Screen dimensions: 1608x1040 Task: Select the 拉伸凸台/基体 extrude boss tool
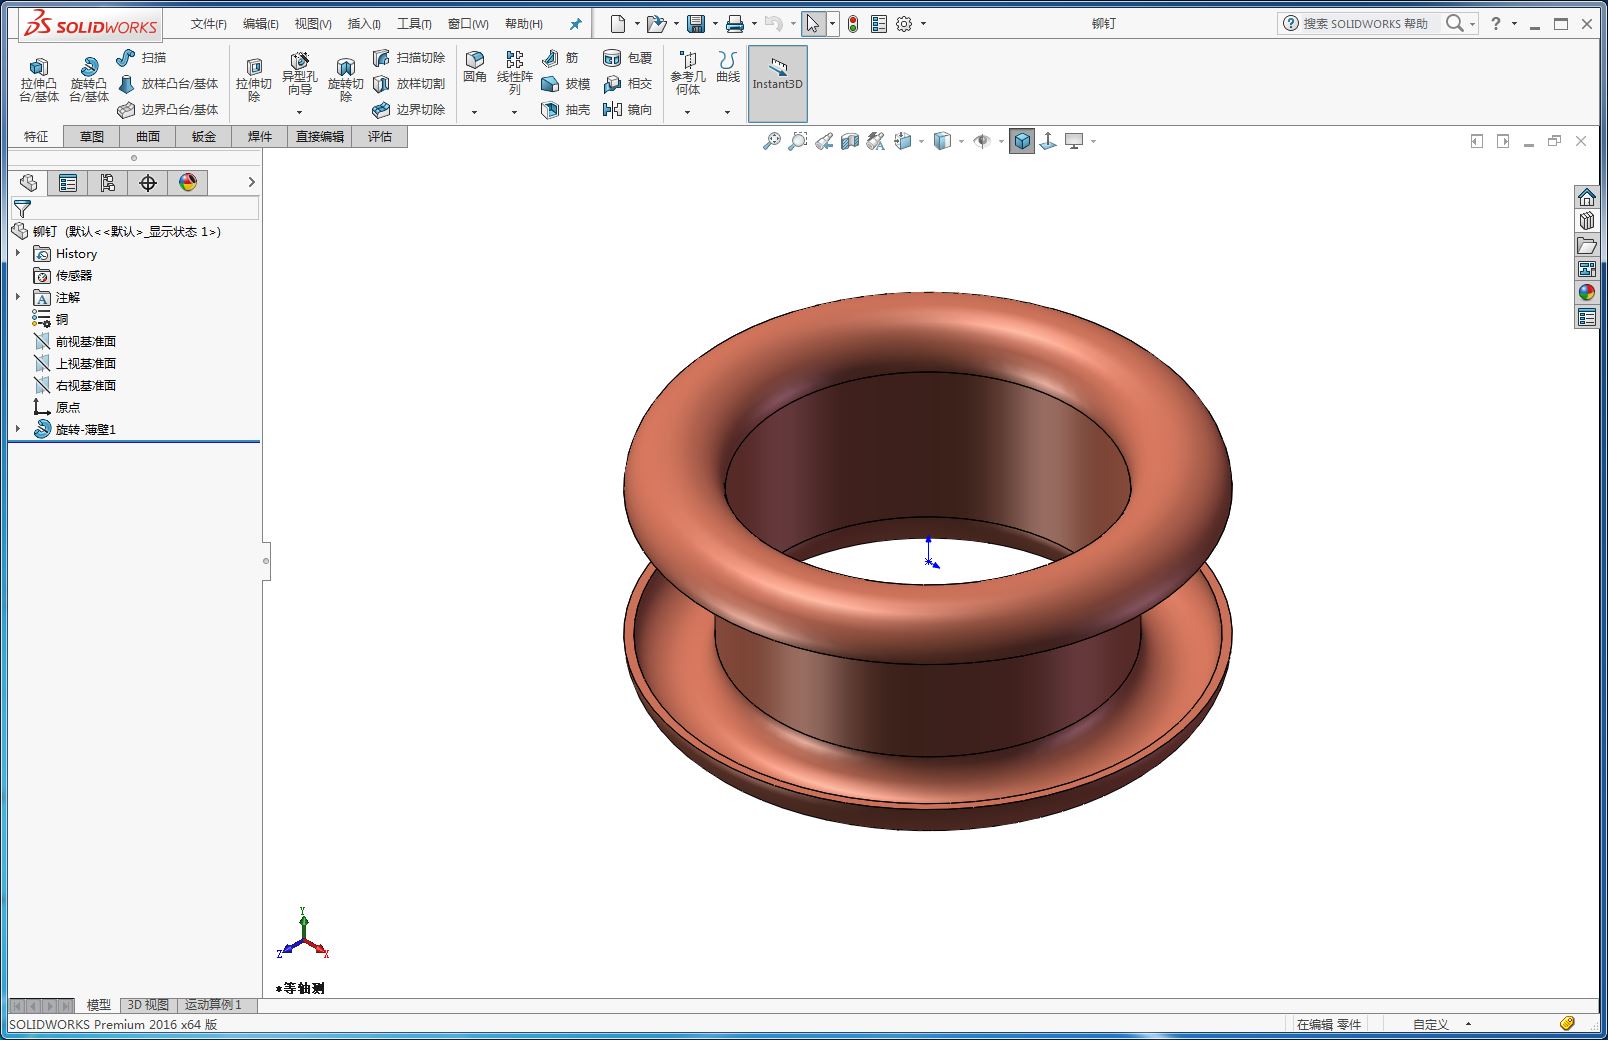coord(39,79)
